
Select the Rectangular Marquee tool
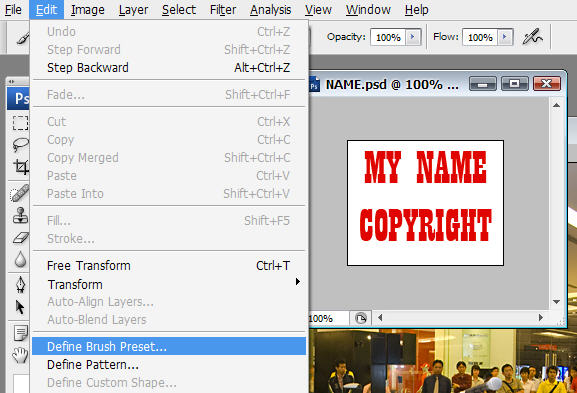tap(20, 123)
